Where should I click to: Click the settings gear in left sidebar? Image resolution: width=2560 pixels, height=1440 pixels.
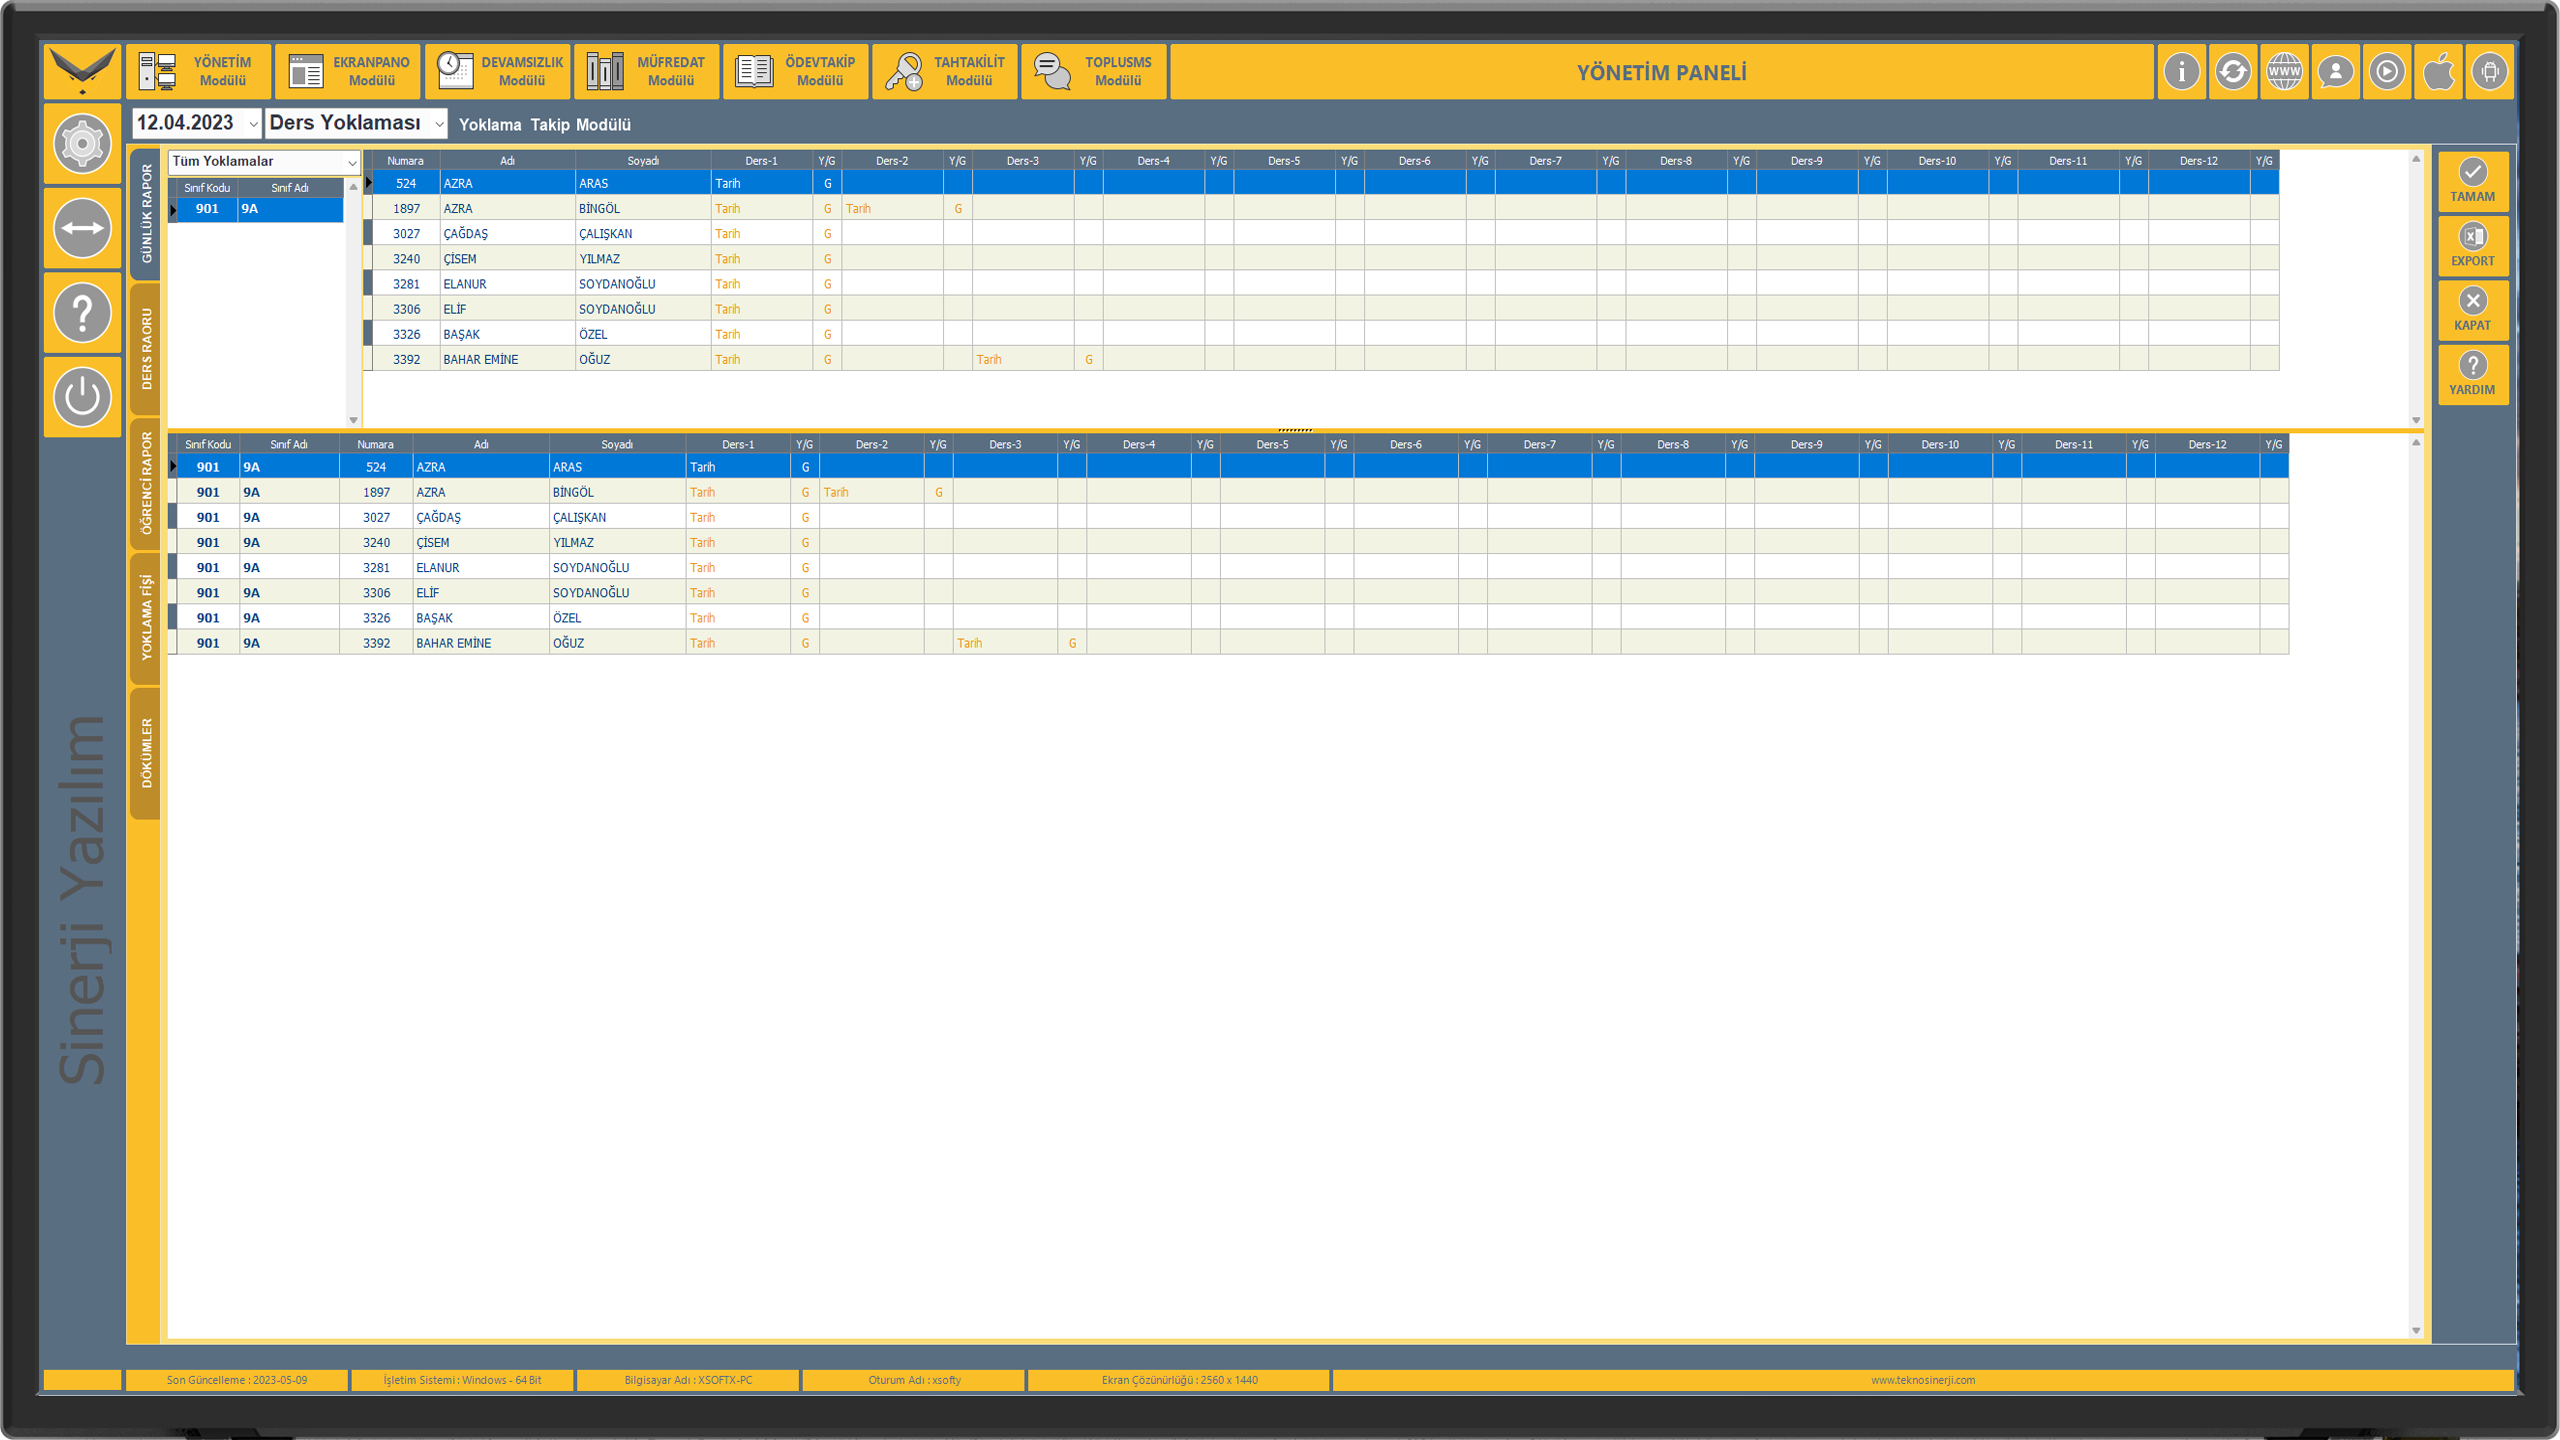pyautogui.click(x=82, y=144)
